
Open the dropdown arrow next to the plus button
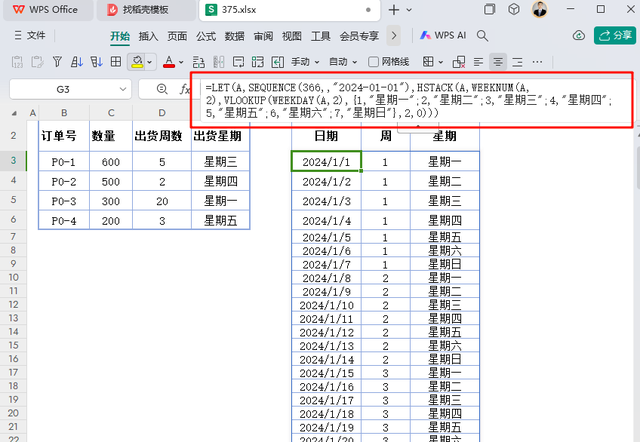pos(409,10)
